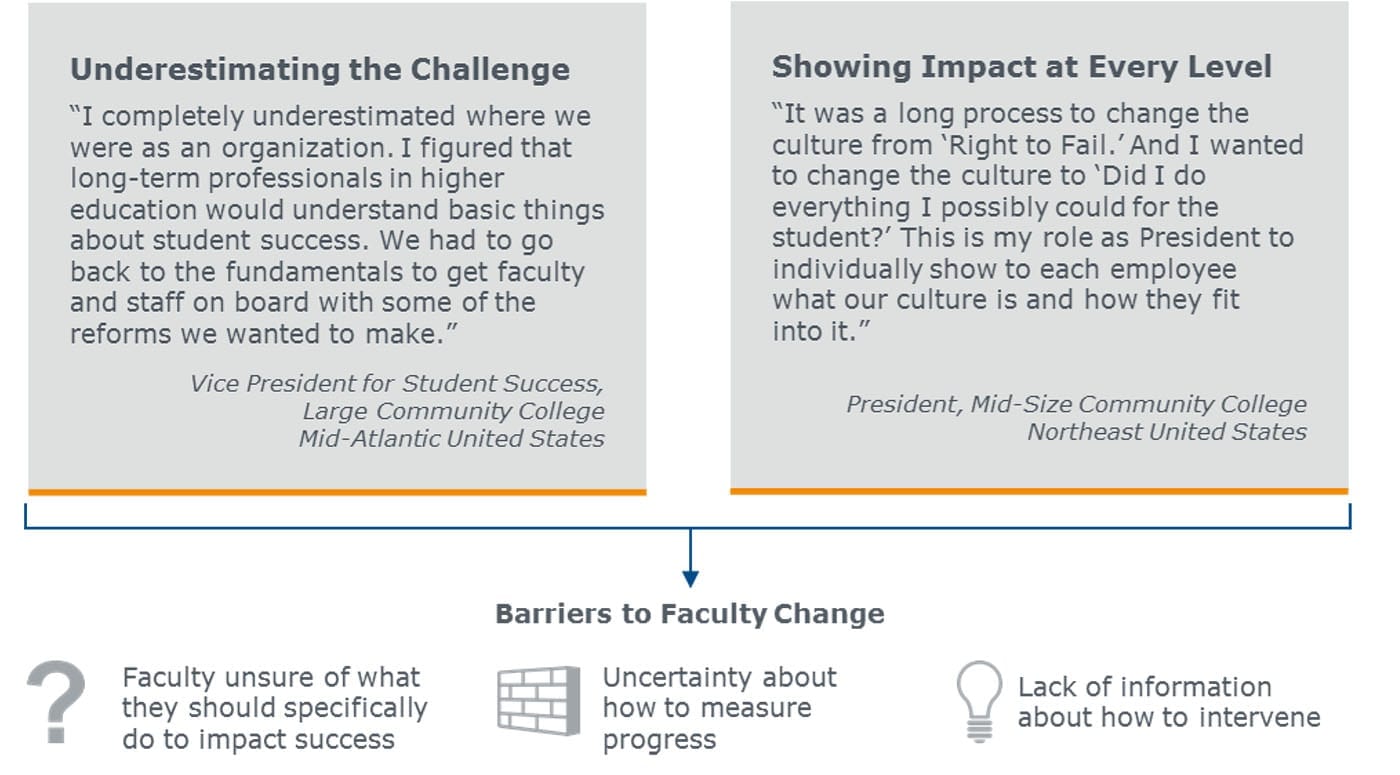Click the orange bar under left quote box
Image resolution: width=1400 pixels, height=775 pixels.
coord(337,492)
